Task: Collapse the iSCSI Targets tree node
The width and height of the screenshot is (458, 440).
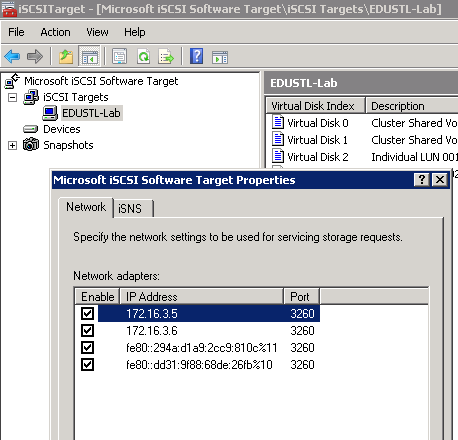Action: coord(12,97)
